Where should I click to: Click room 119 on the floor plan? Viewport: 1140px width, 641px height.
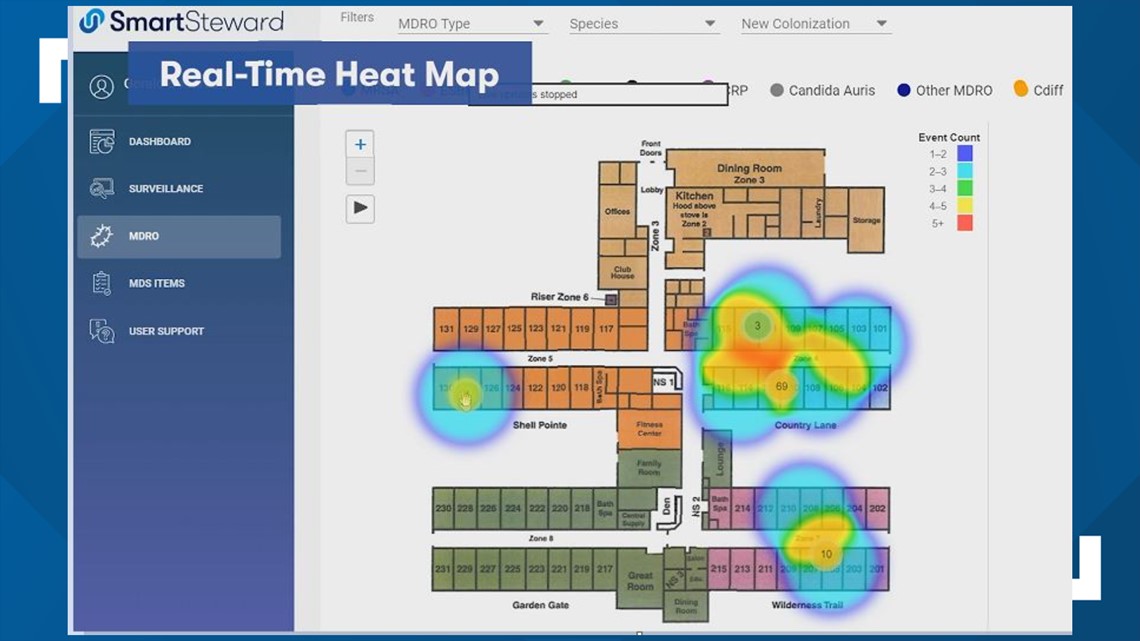click(x=582, y=328)
